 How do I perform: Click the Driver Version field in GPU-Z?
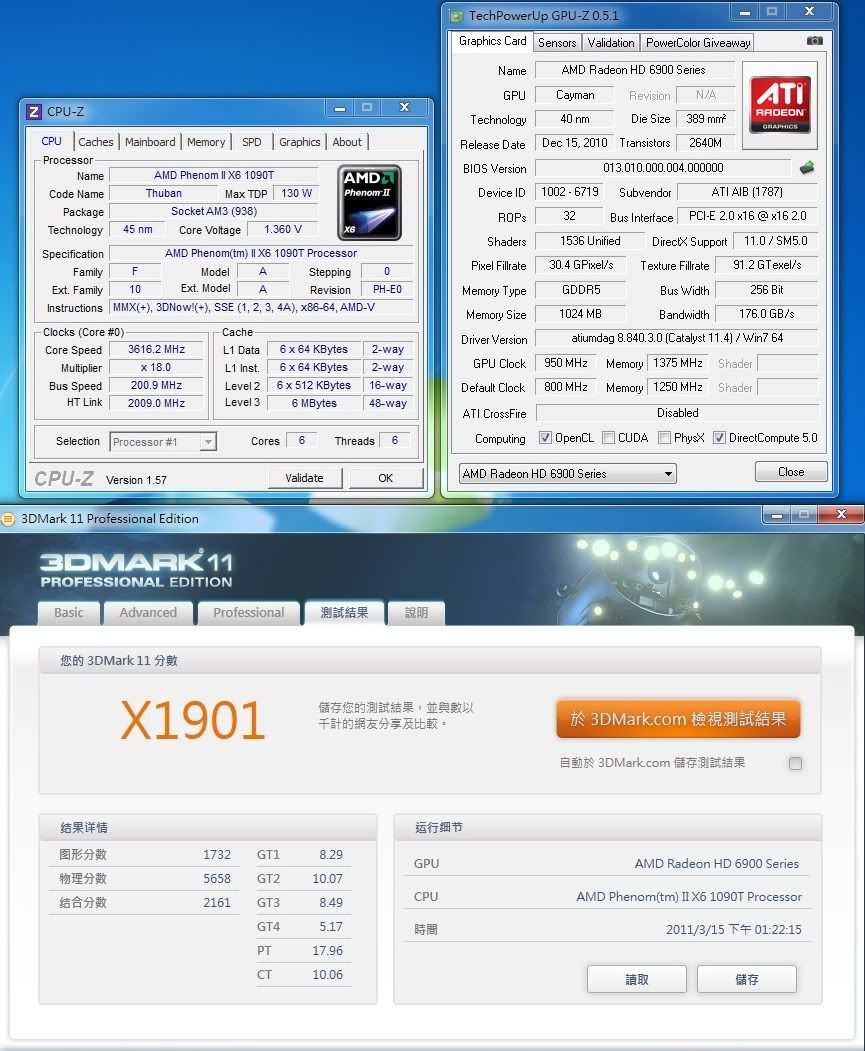677,338
